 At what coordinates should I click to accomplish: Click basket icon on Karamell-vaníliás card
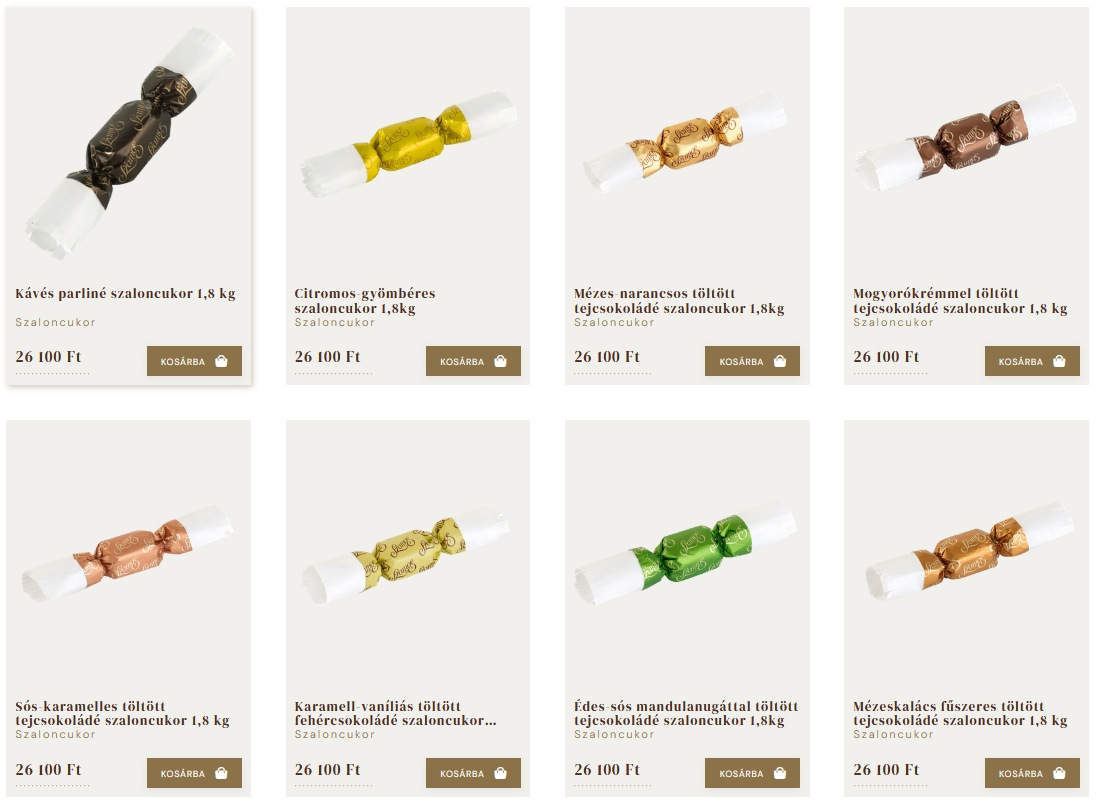click(500, 773)
